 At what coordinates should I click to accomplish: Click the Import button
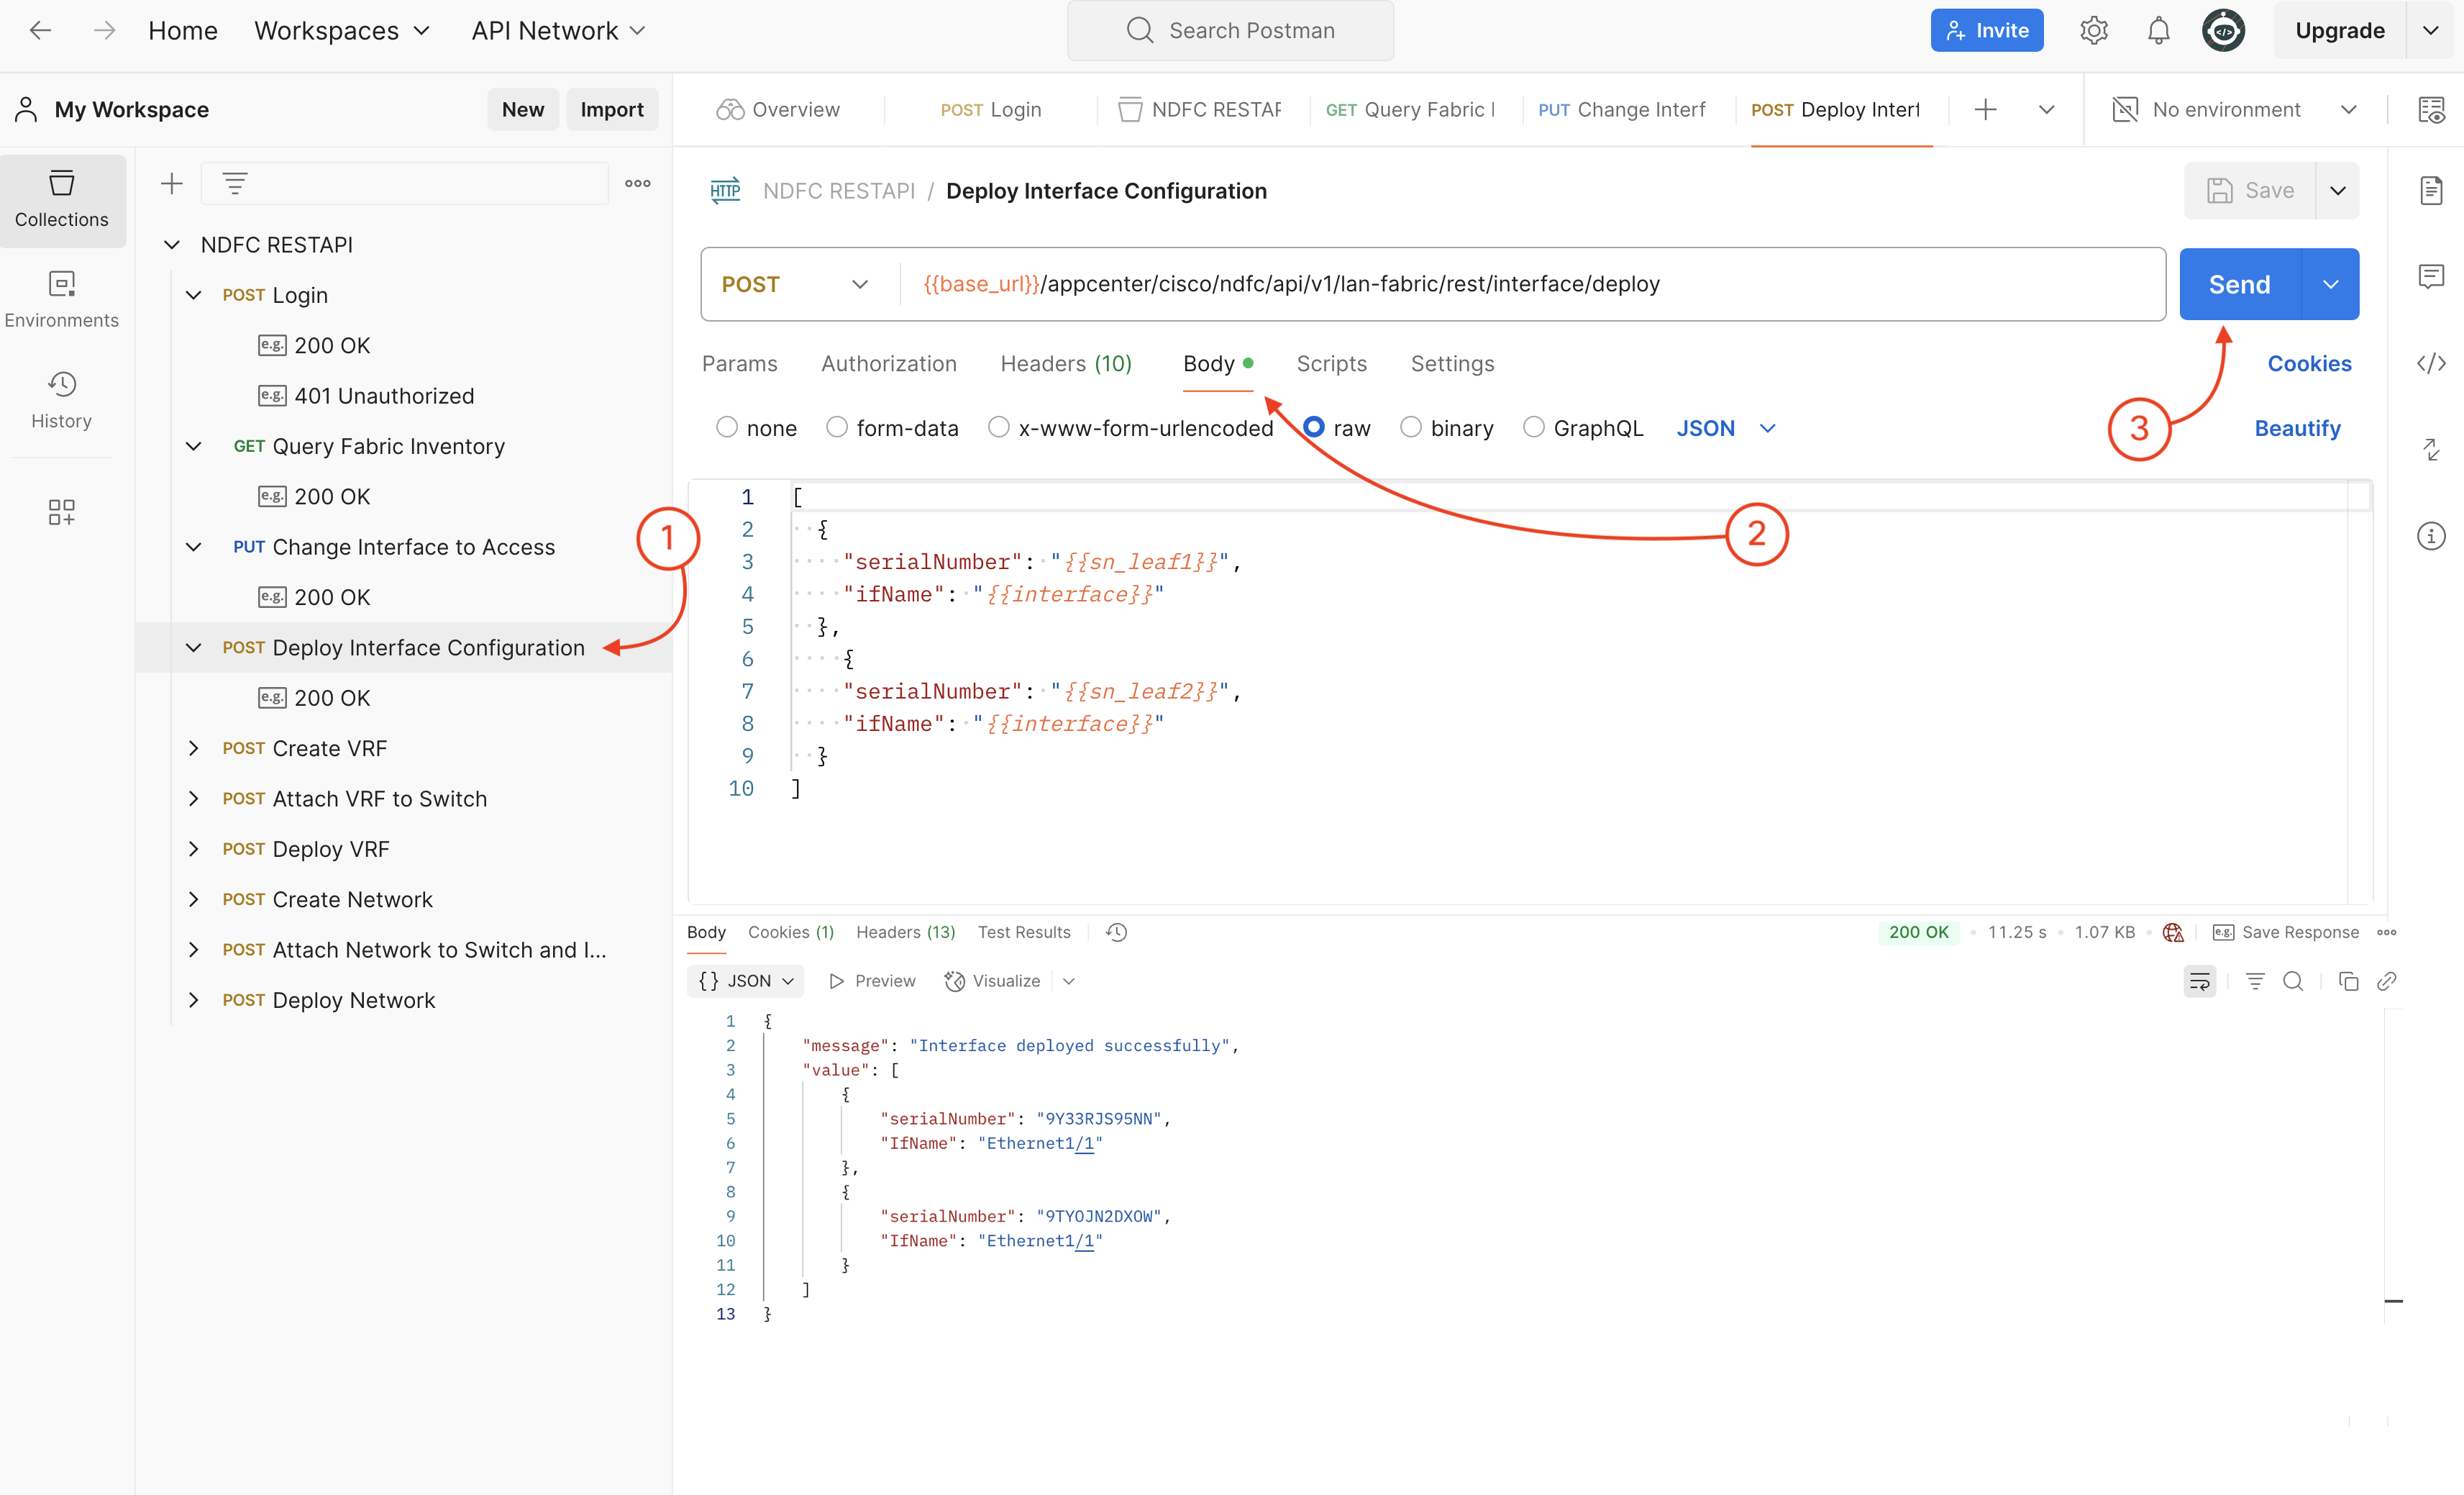click(611, 110)
